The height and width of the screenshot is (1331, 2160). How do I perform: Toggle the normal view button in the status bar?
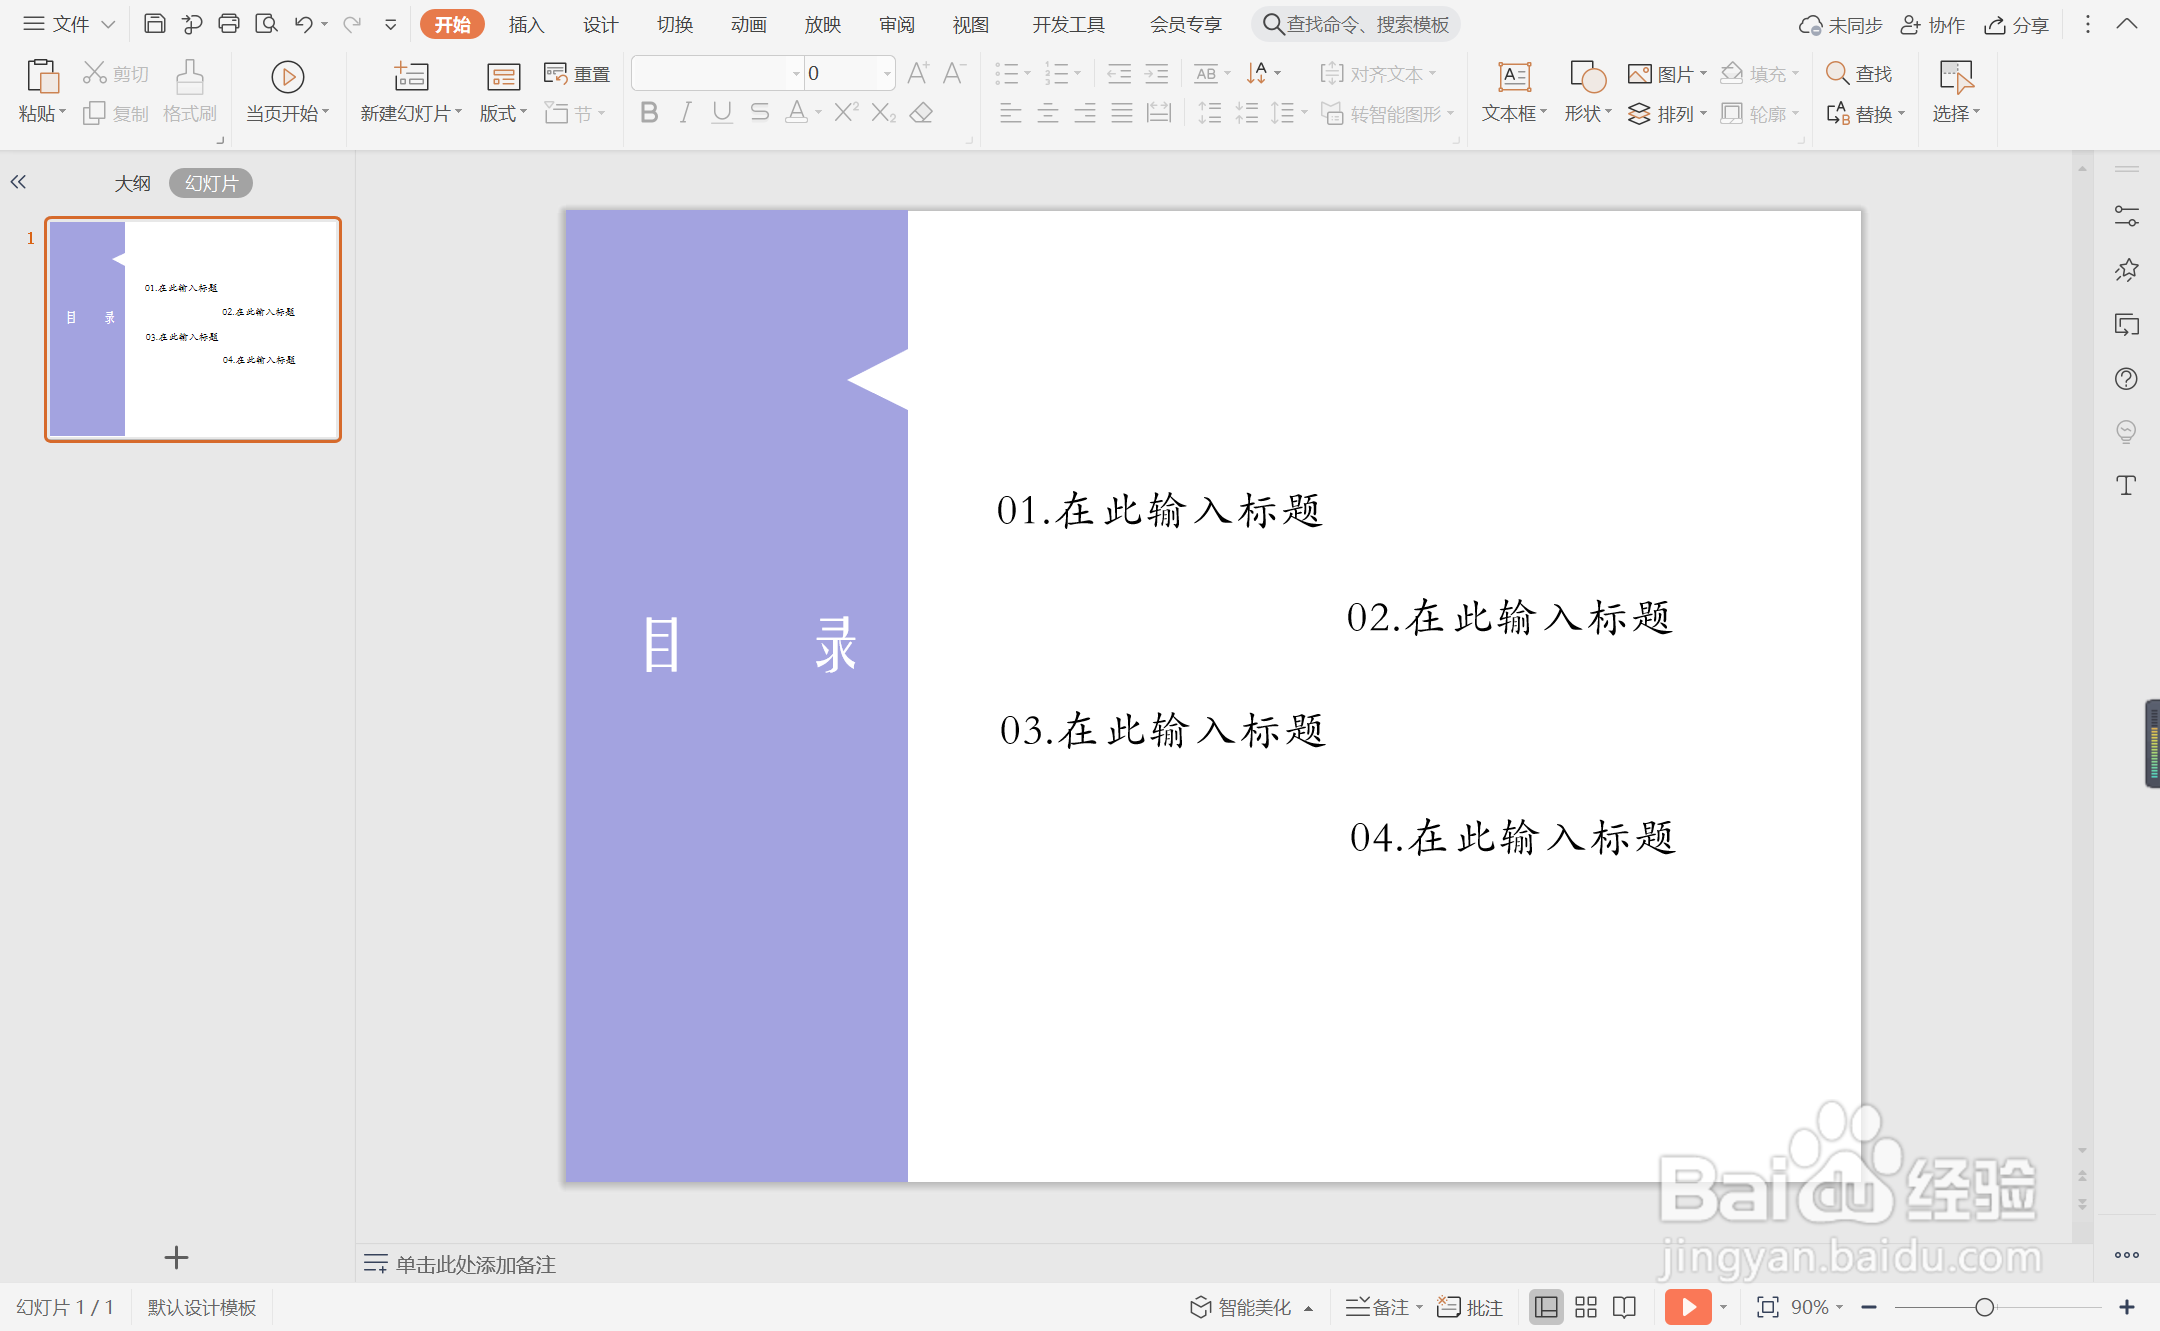pos(1546,1307)
